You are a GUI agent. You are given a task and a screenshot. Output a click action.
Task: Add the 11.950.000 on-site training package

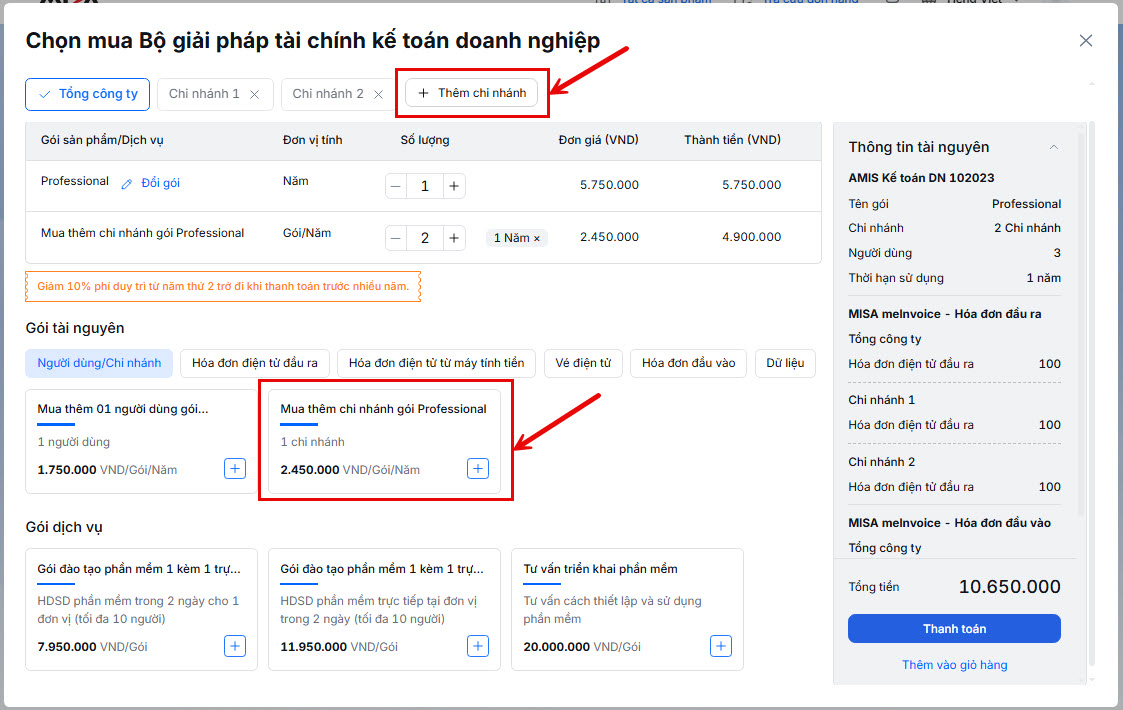pyautogui.click(x=478, y=646)
